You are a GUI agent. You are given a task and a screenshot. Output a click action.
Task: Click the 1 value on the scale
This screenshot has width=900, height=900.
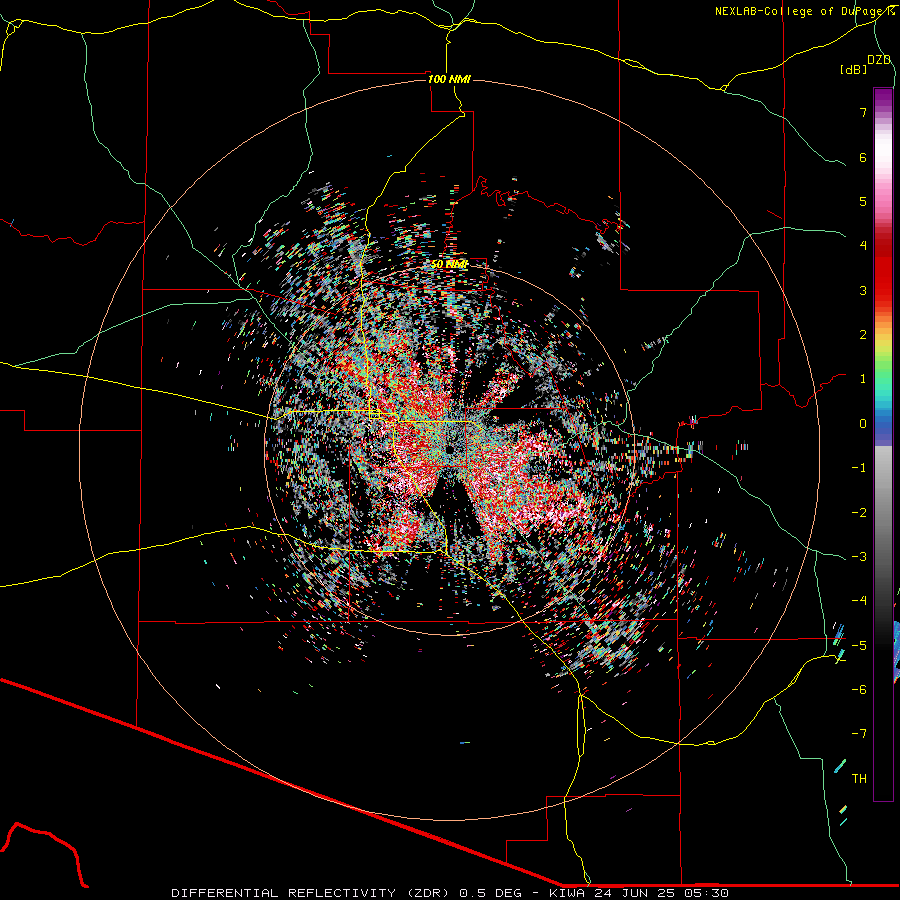pyautogui.click(x=863, y=379)
